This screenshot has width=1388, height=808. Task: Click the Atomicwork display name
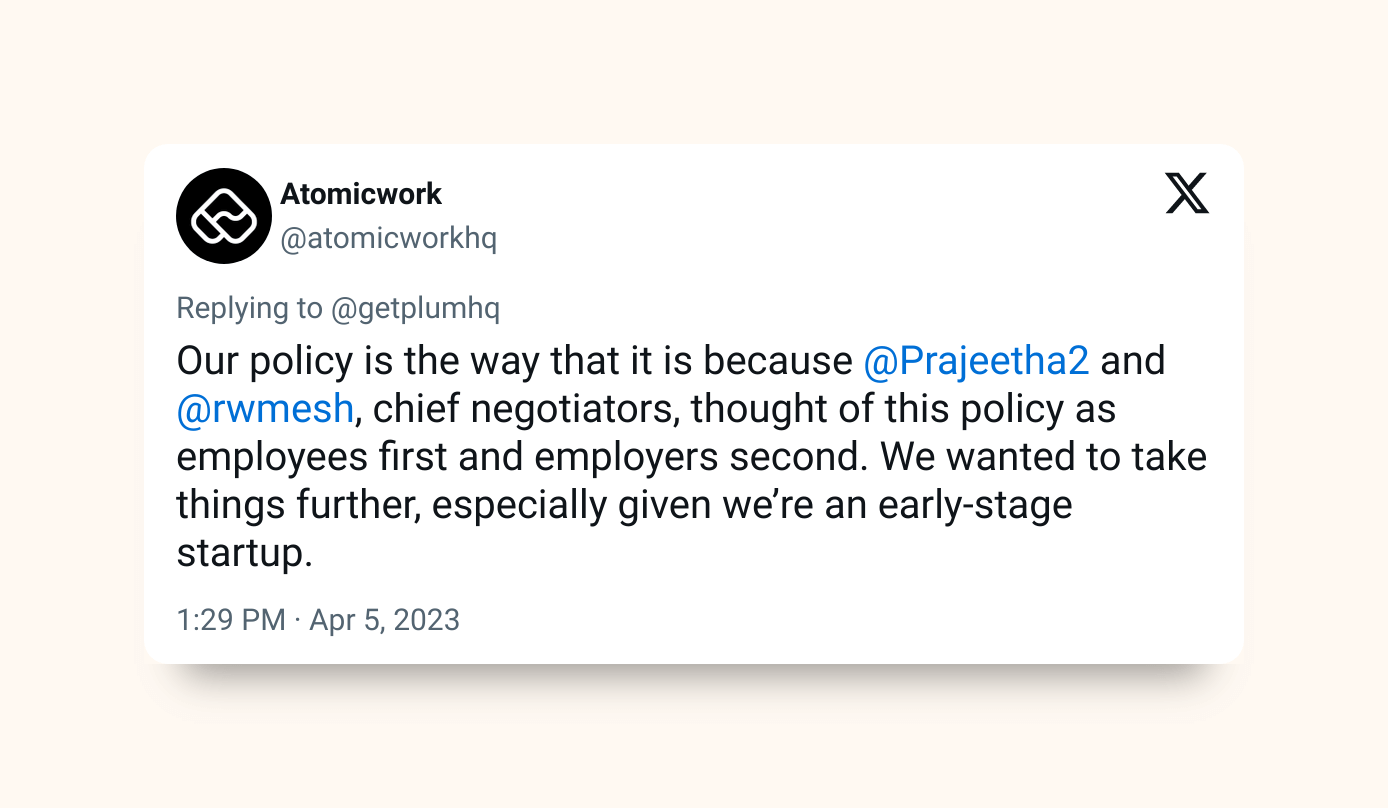tap(361, 193)
